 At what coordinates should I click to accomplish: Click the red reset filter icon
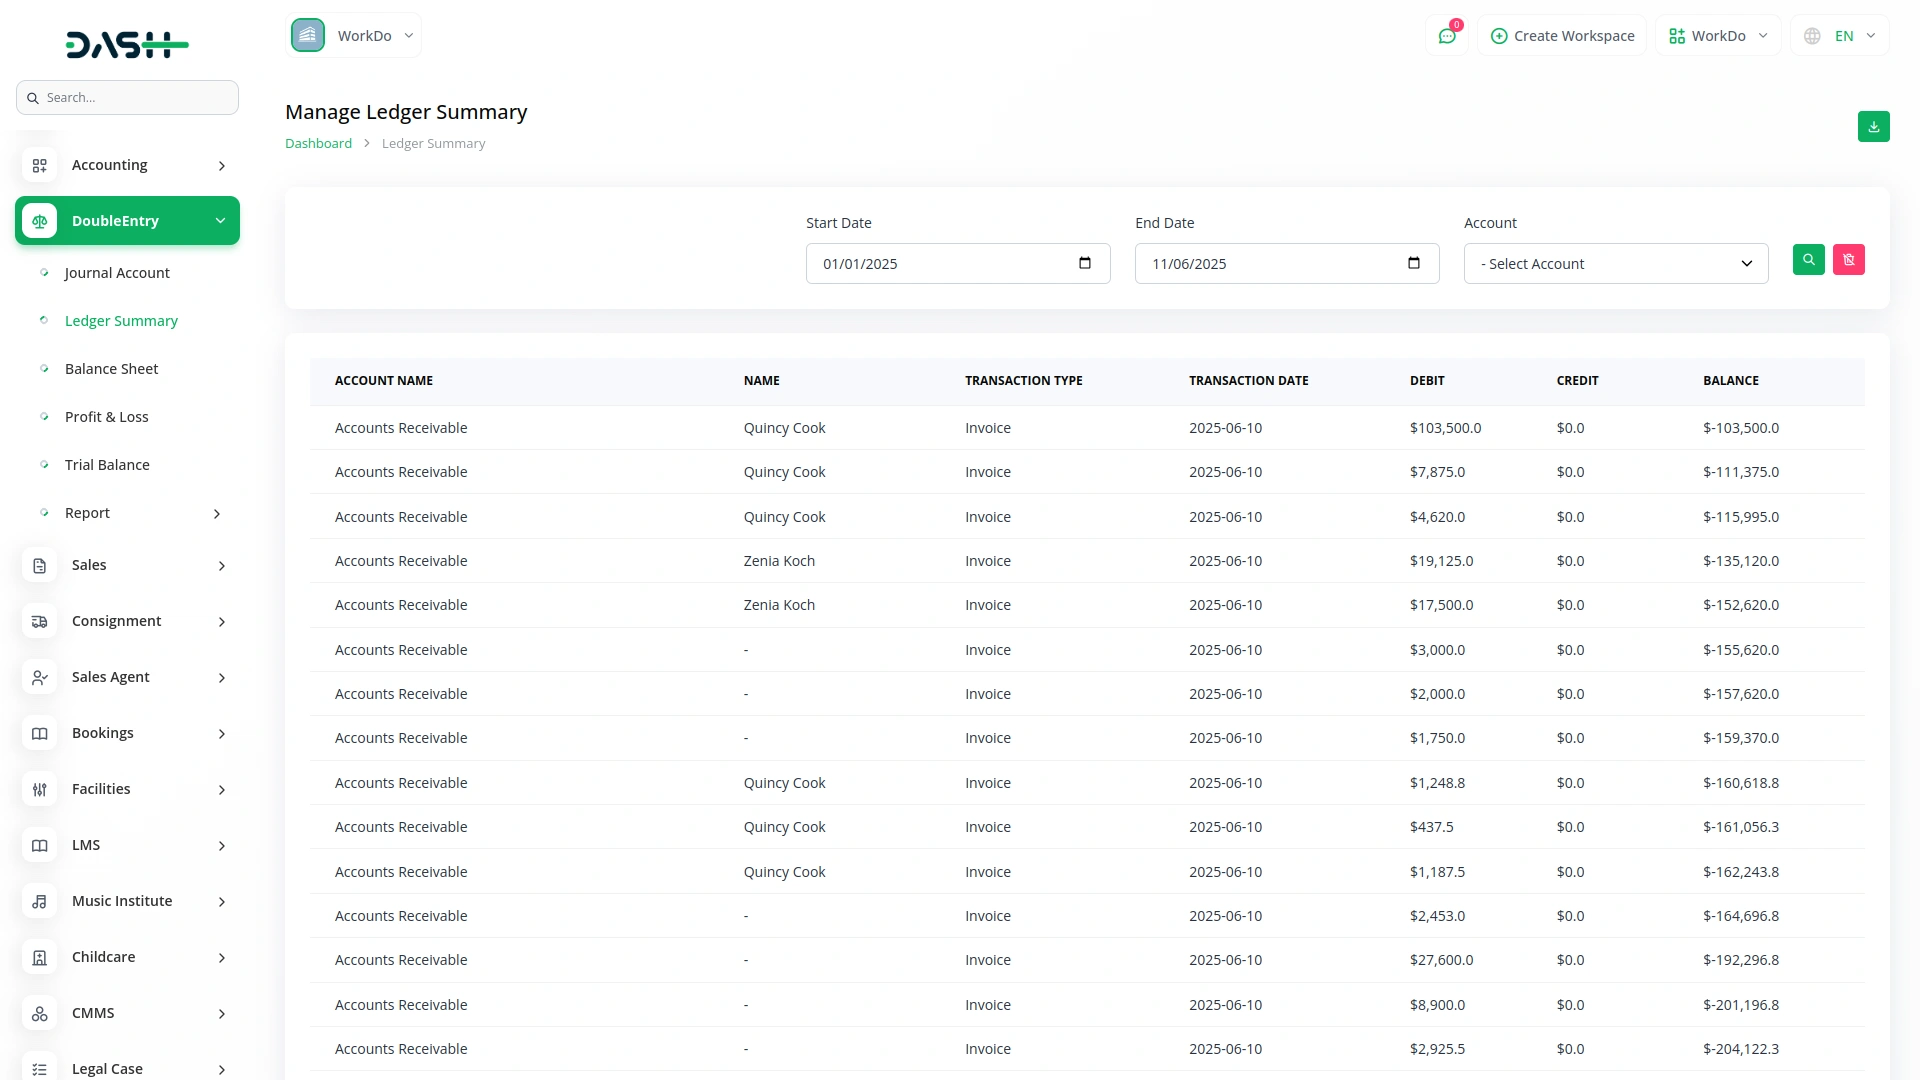click(1848, 260)
